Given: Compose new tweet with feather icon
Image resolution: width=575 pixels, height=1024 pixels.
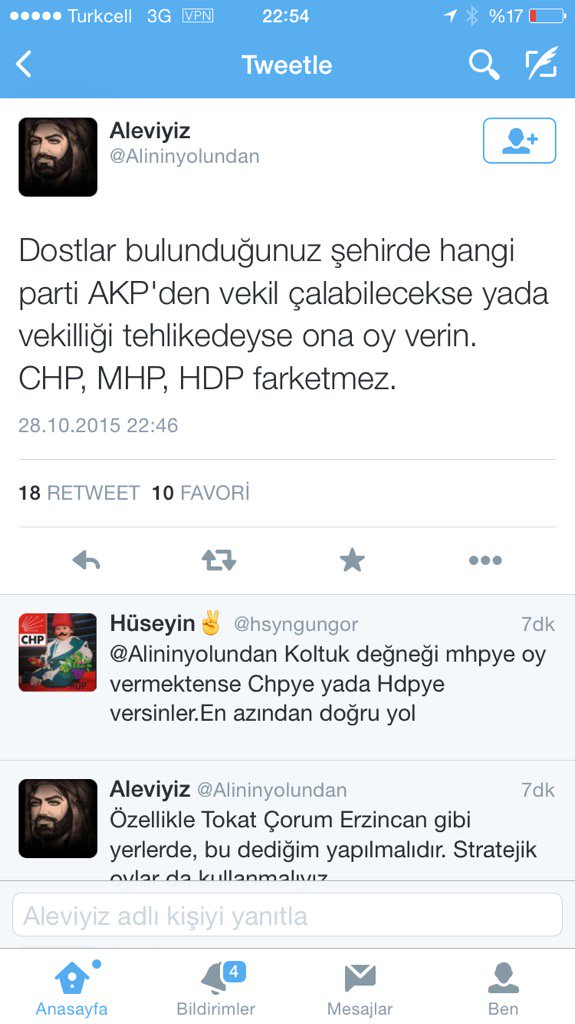Looking at the screenshot, I should coord(542,63).
